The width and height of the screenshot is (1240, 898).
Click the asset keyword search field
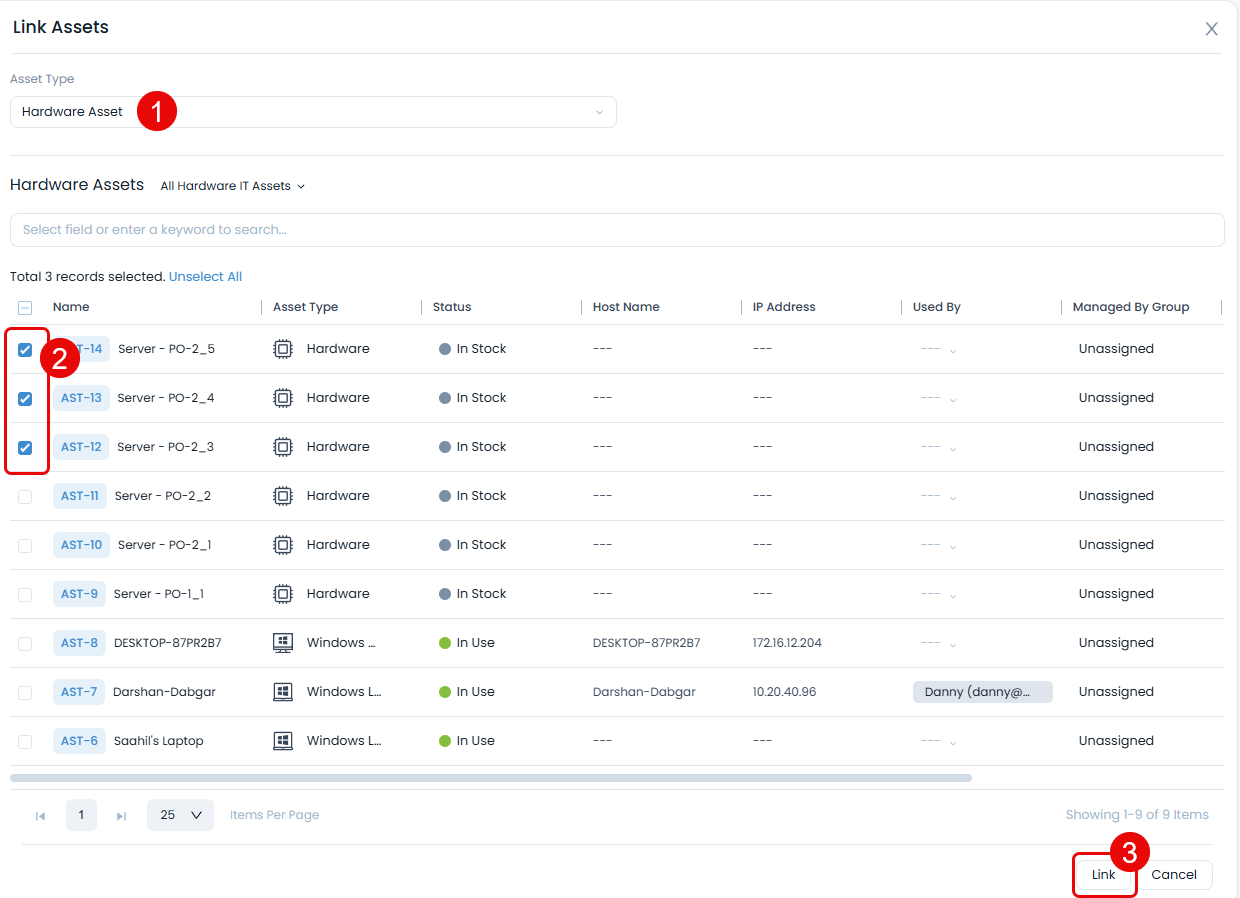(616, 230)
